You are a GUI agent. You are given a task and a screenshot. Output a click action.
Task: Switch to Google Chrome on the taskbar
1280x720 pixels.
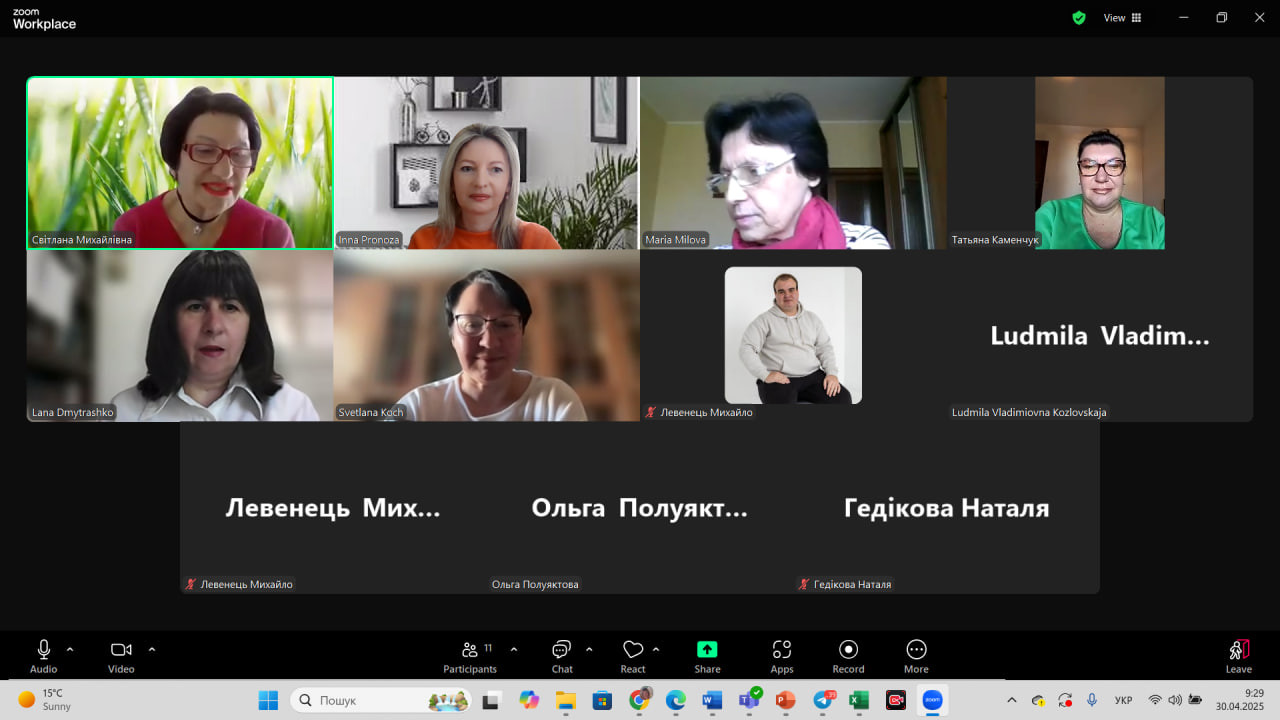coord(639,700)
